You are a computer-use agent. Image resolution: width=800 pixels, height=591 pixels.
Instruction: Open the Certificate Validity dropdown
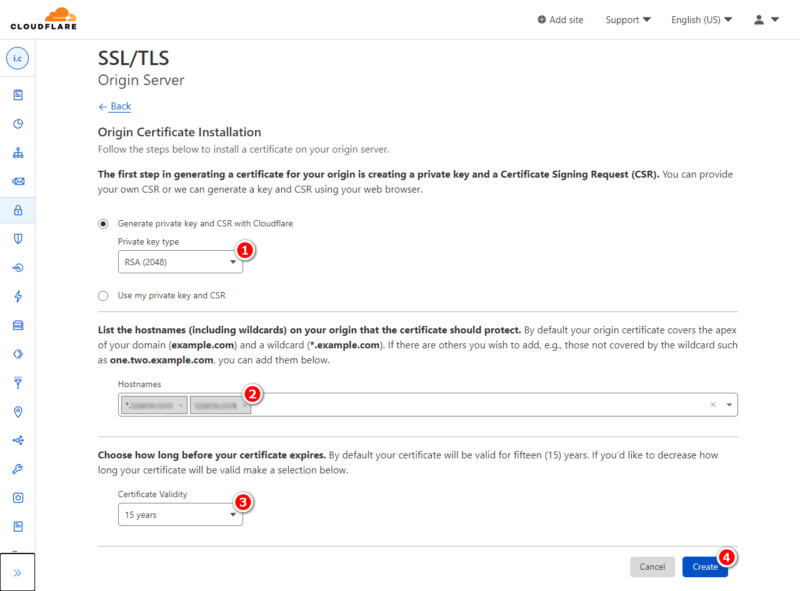pos(180,515)
